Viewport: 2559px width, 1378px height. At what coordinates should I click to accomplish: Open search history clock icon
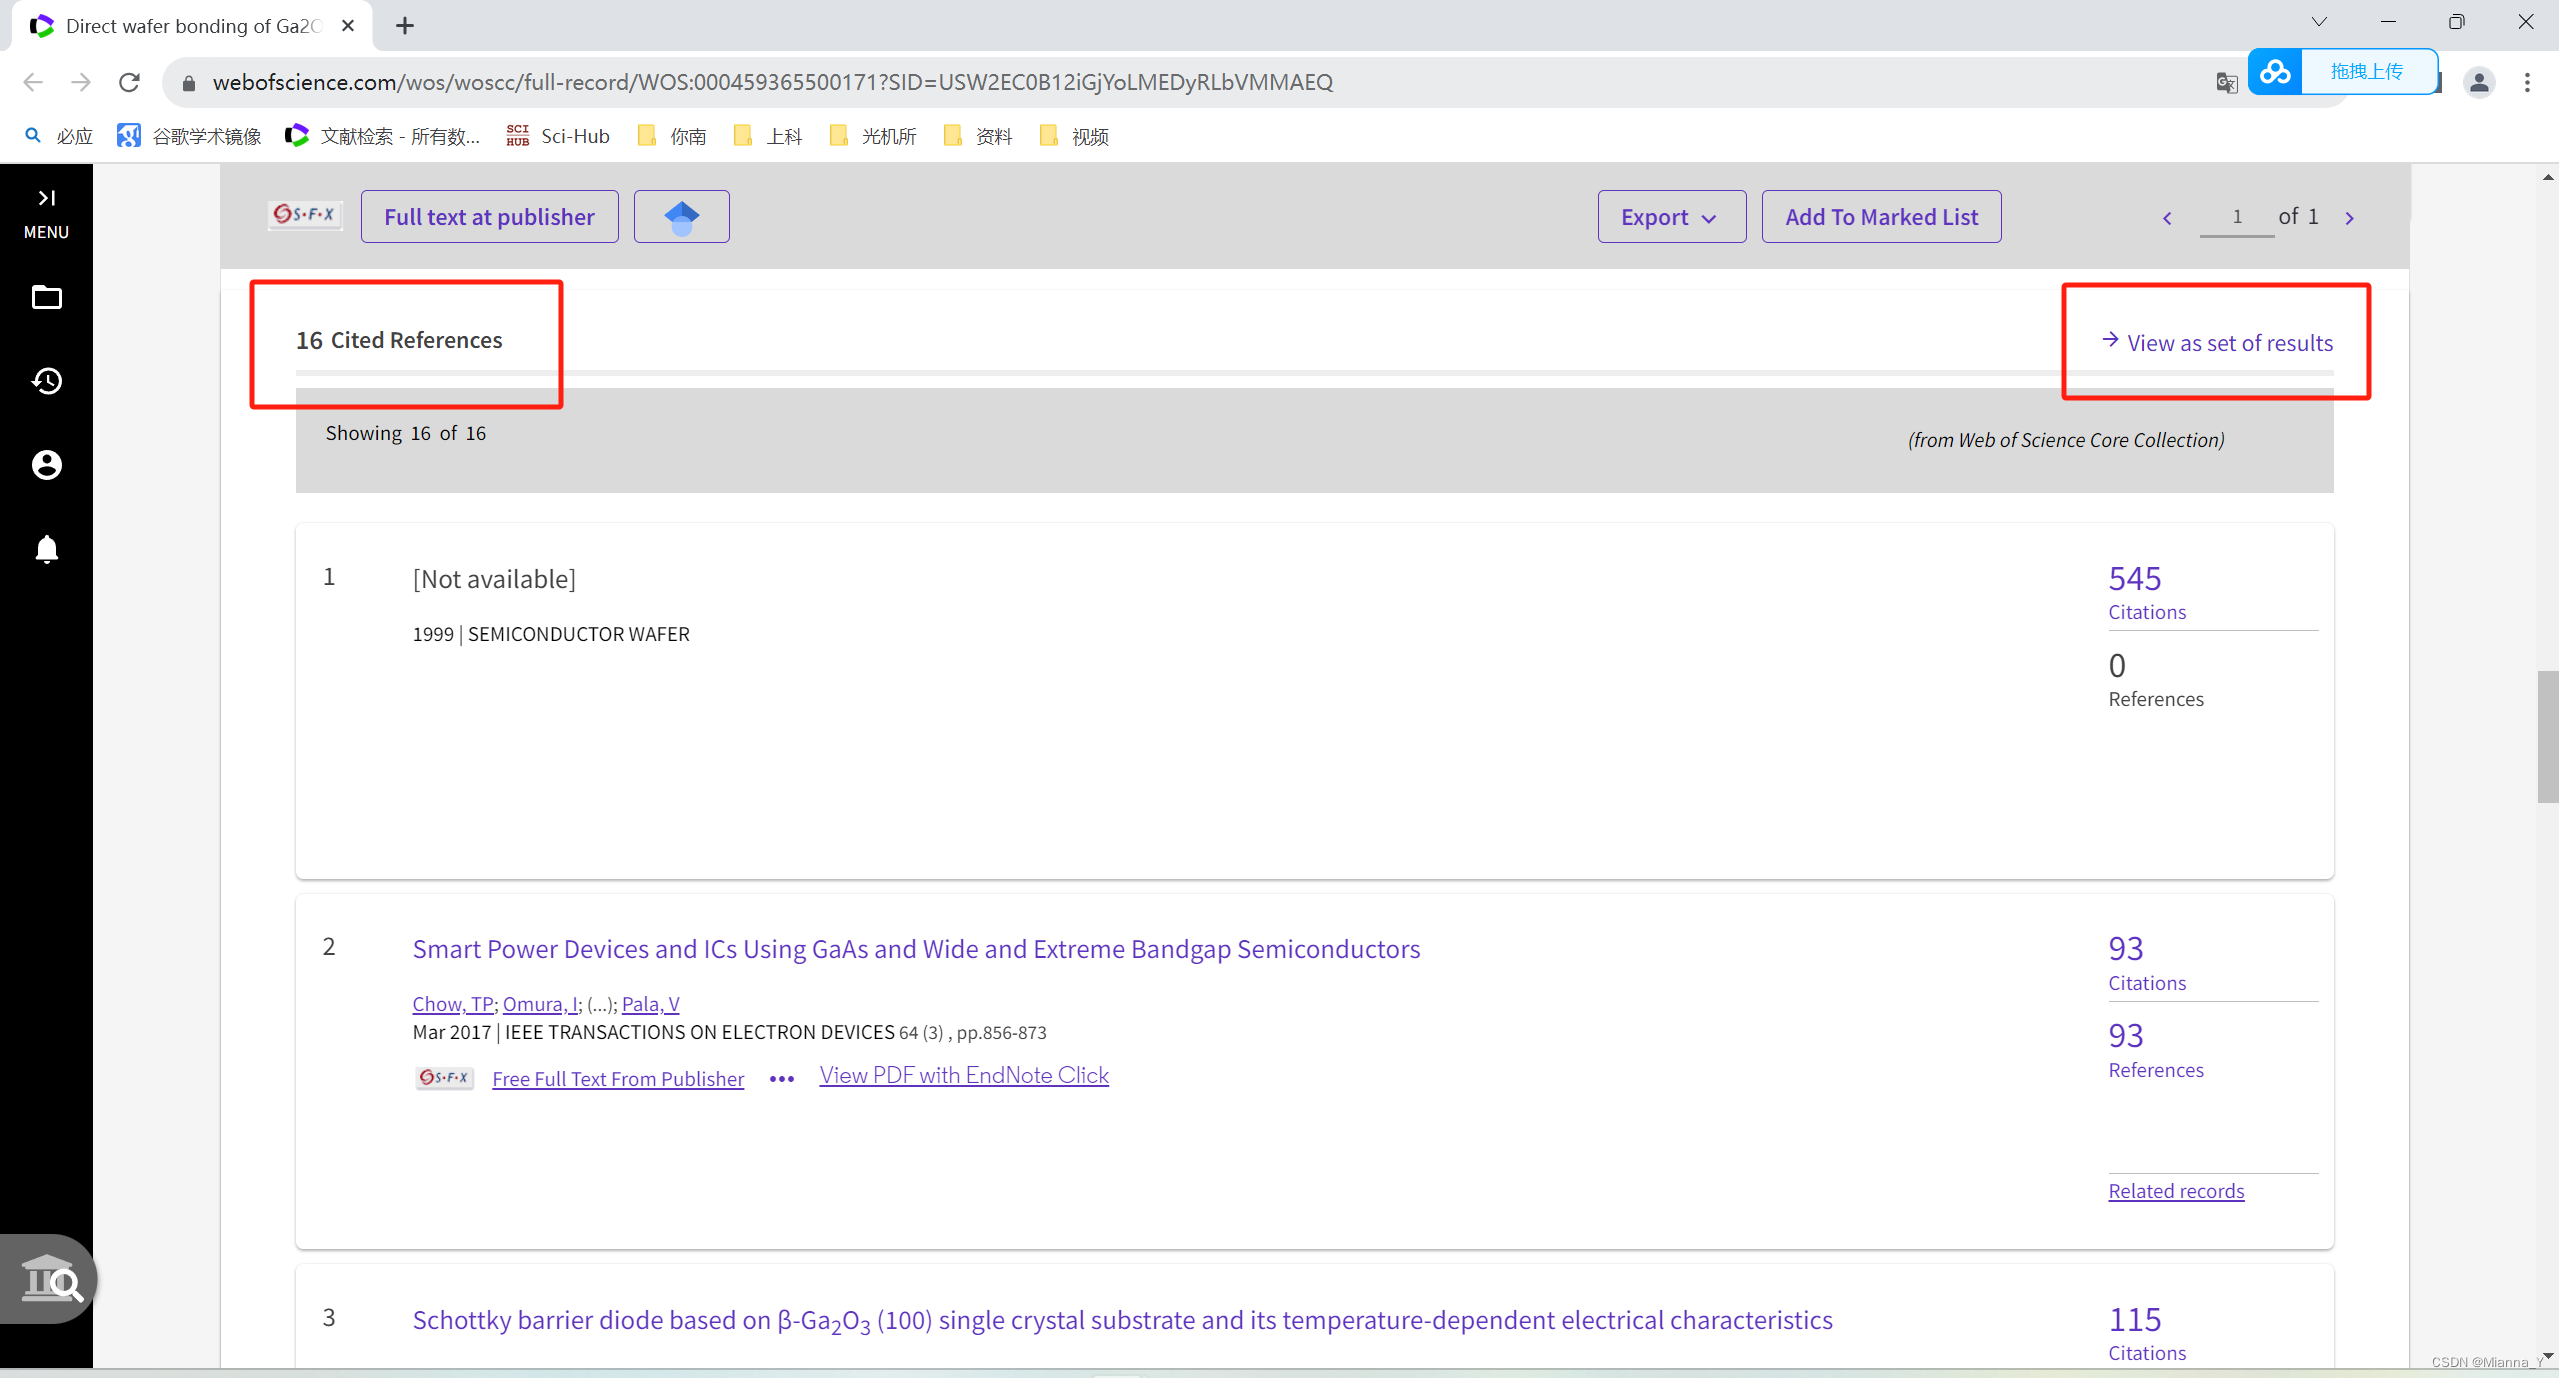(x=46, y=381)
